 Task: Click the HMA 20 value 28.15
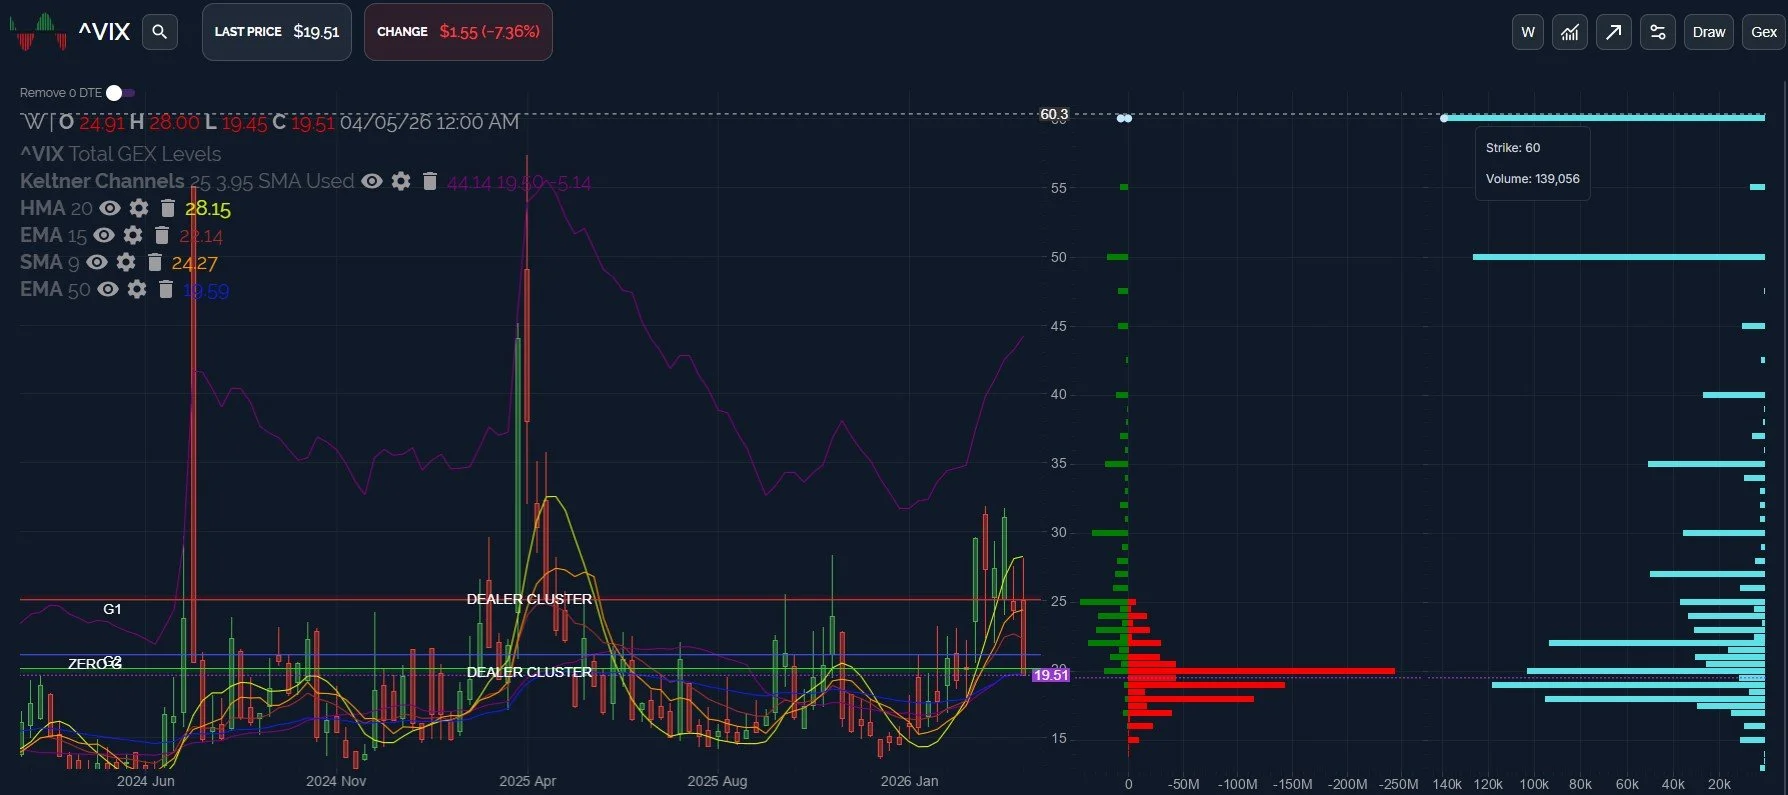coord(208,209)
